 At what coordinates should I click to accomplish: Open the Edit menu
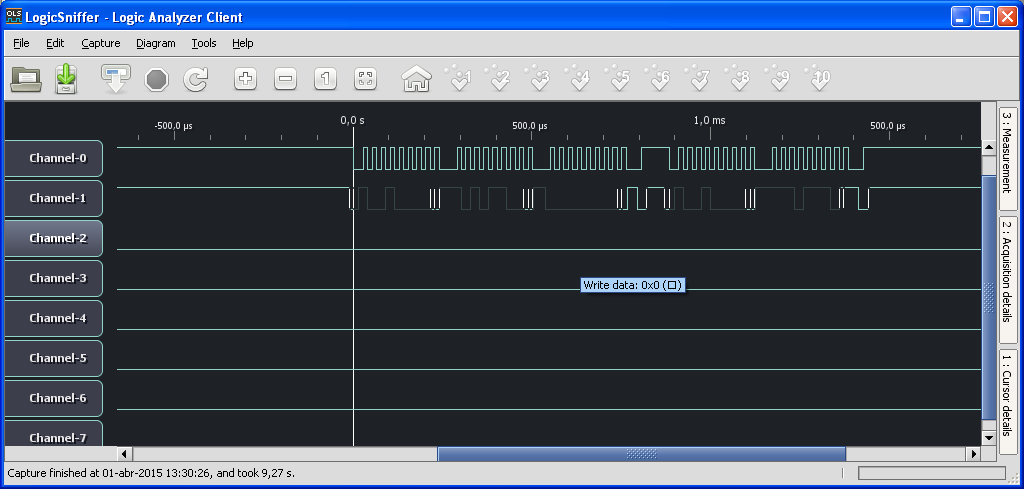pyautogui.click(x=55, y=43)
